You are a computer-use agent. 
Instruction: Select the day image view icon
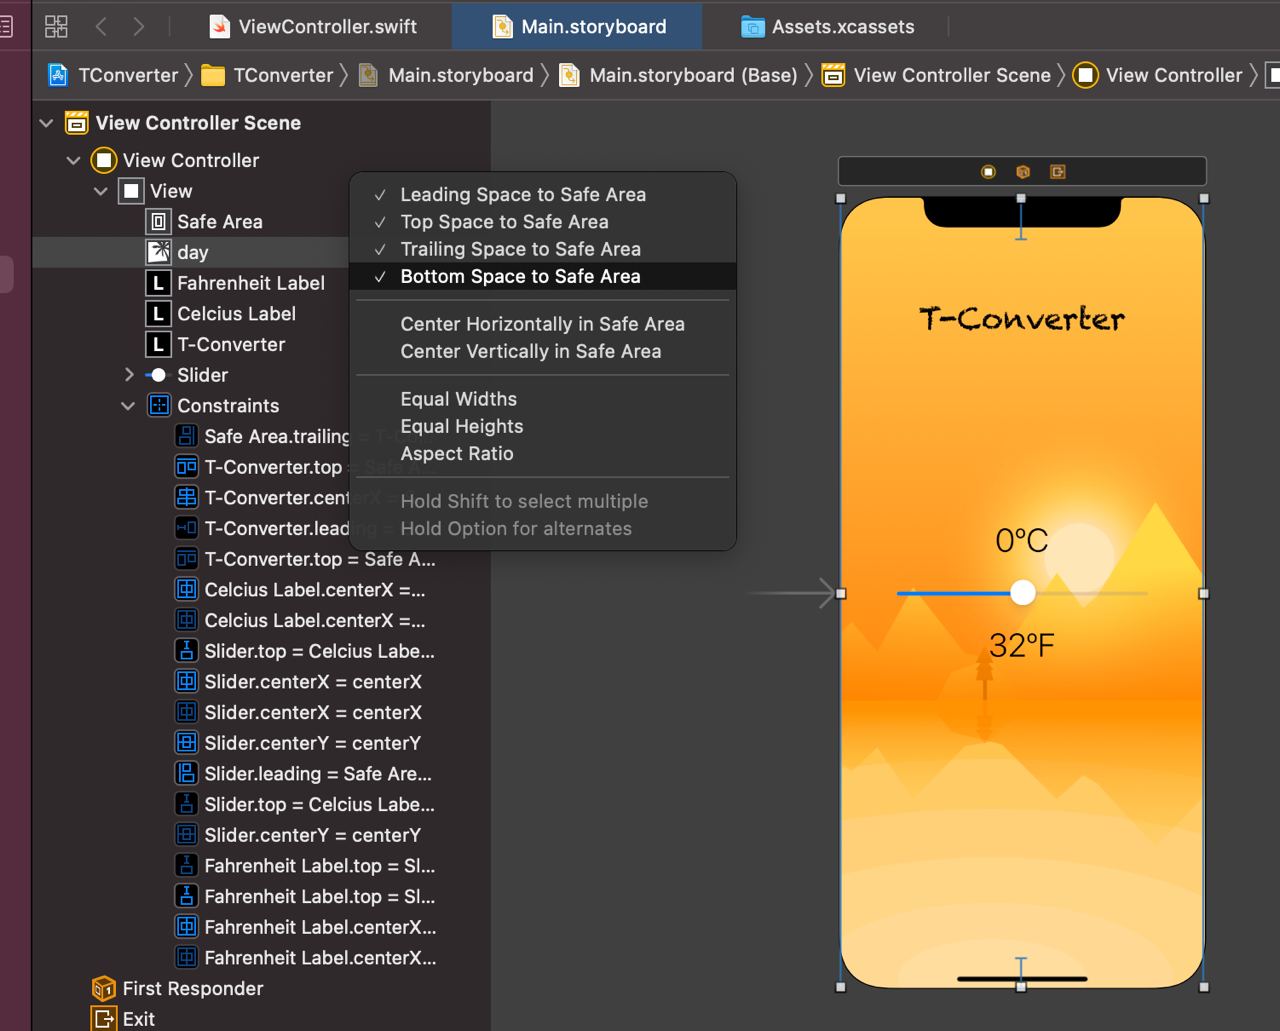coord(158,252)
